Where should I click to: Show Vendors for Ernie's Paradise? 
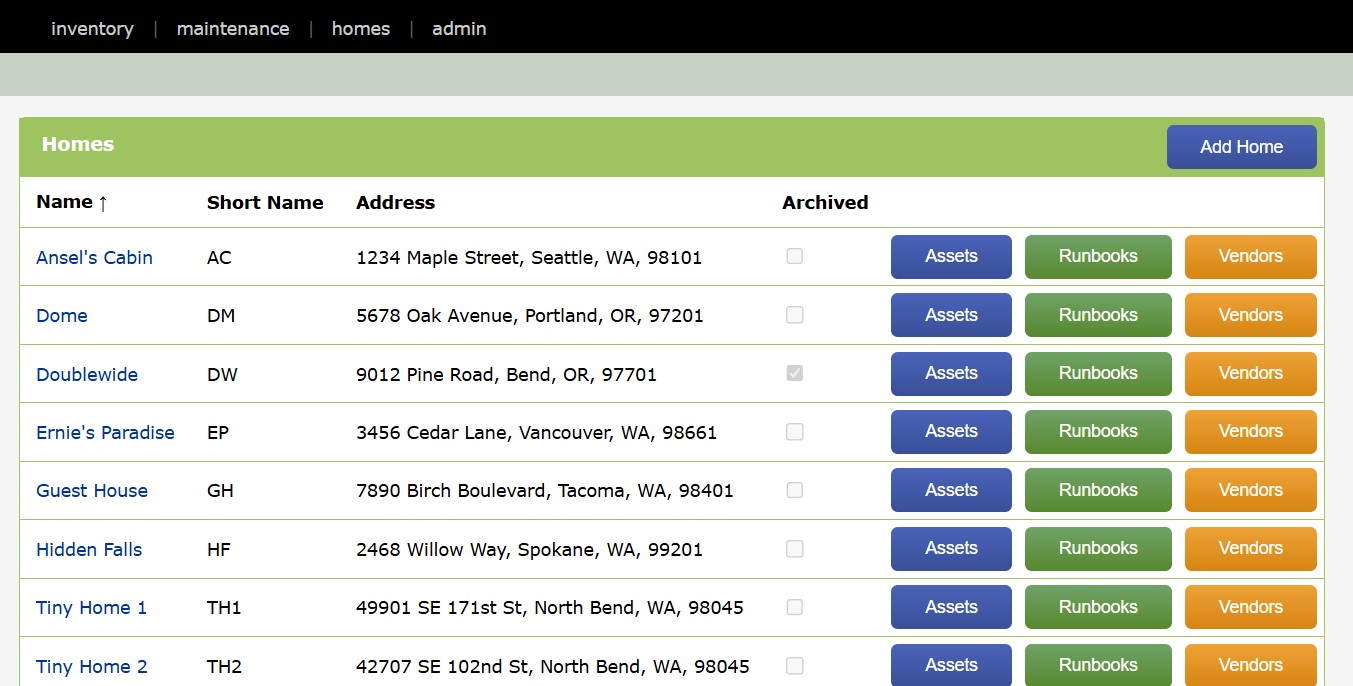pyautogui.click(x=1250, y=431)
